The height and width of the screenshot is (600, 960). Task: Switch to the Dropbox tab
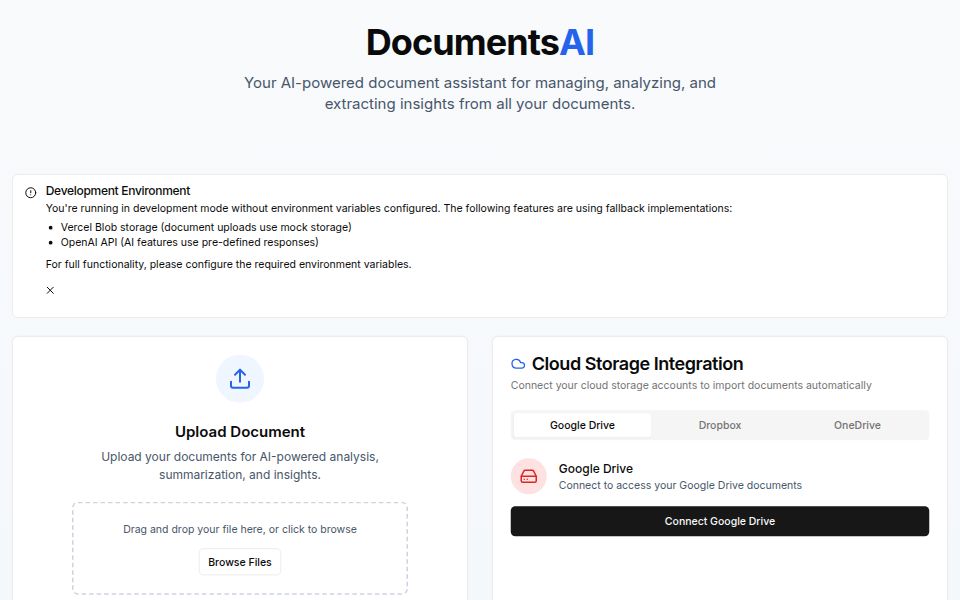[x=719, y=424]
